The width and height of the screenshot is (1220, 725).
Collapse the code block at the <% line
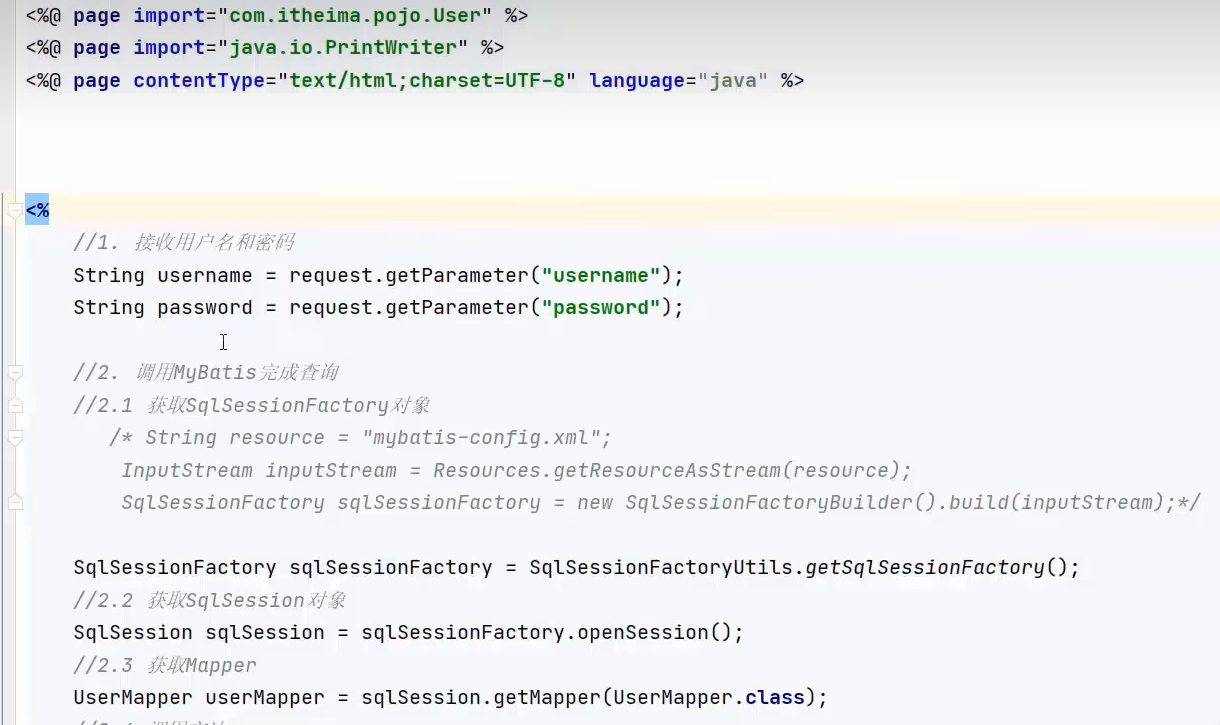click(15, 211)
